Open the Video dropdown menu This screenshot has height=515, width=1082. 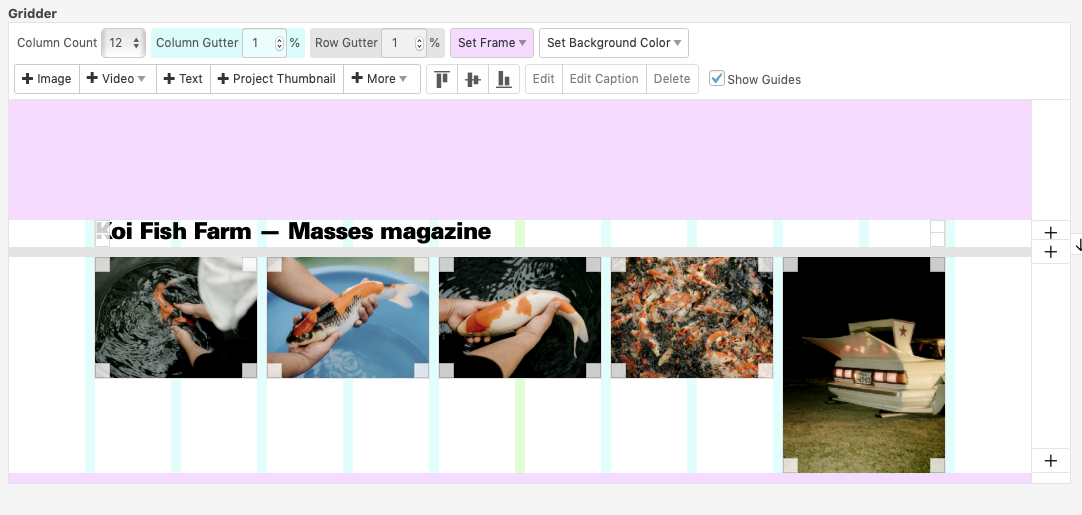(117, 79)
